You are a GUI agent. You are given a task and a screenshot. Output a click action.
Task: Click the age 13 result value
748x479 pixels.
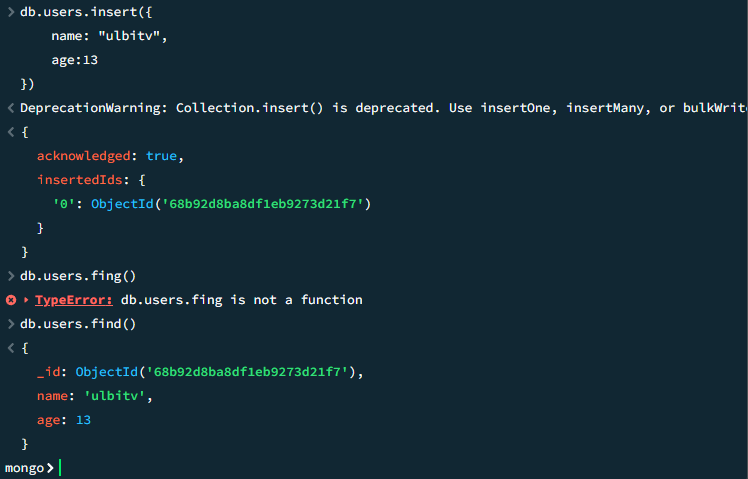tap(83, 420)
